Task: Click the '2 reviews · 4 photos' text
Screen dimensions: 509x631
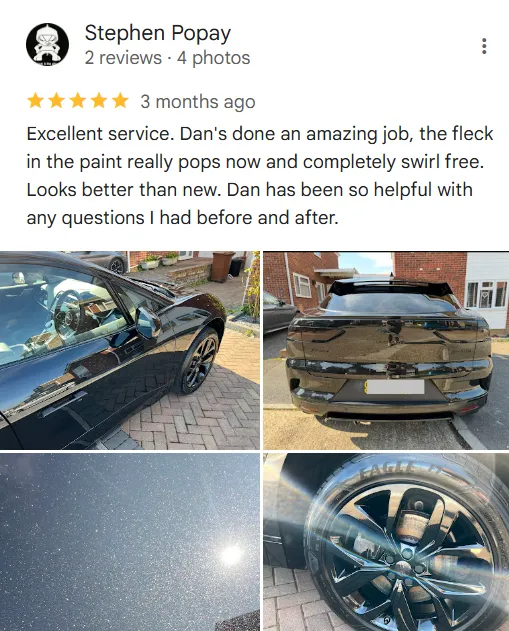Action: click(167, 58)
